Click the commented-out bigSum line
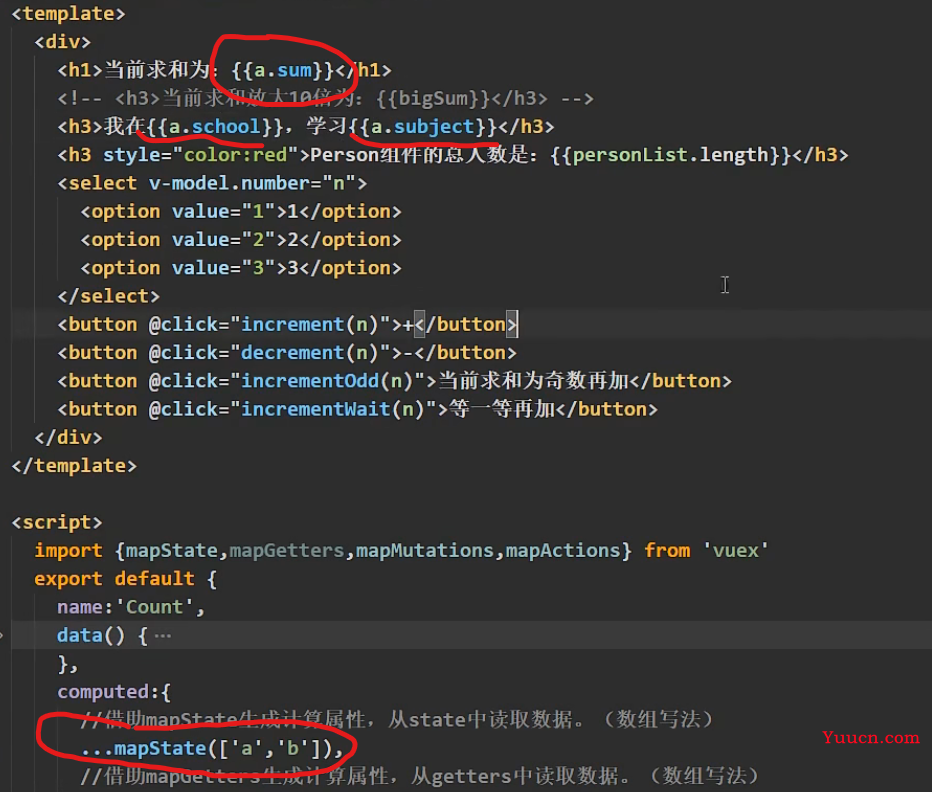Image resolution: width=932 pixels, height=792 pixels. point(325,99)
